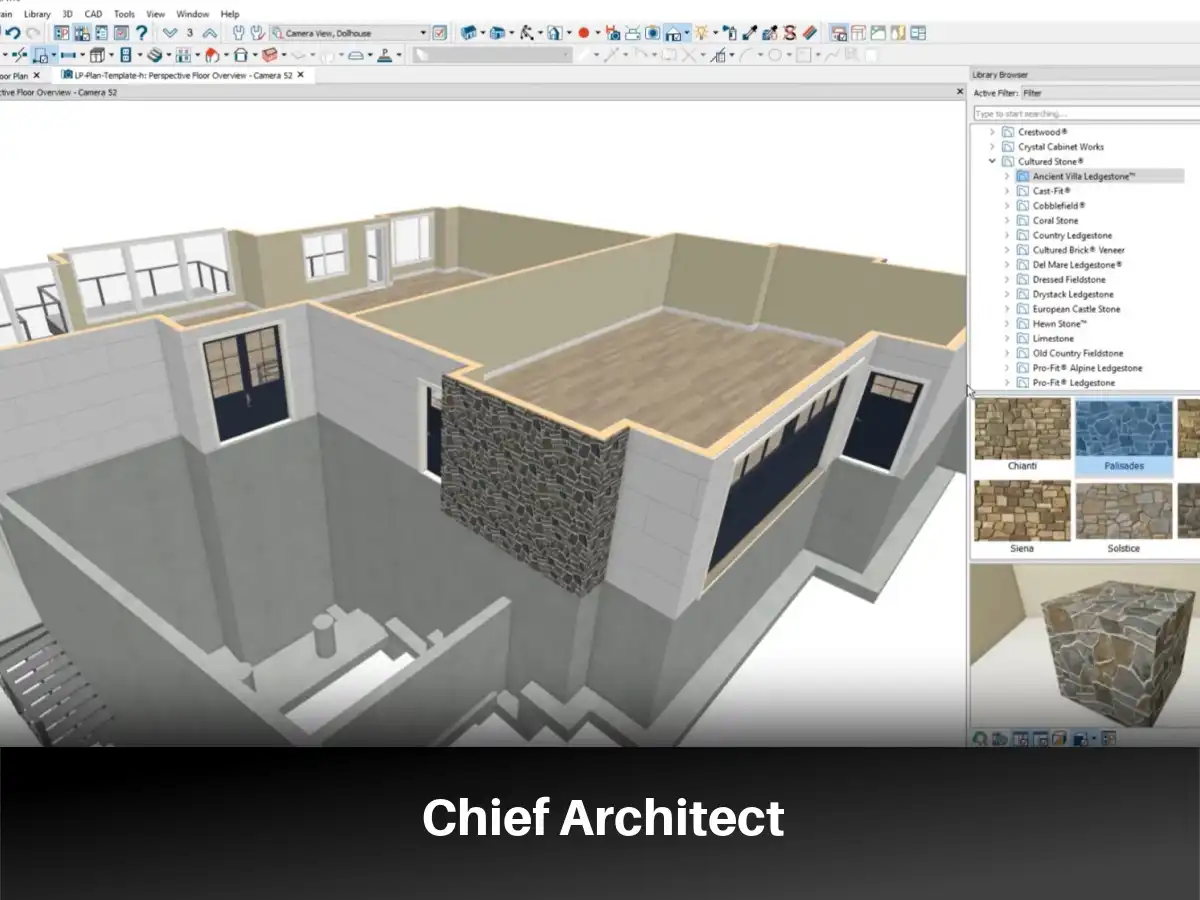The height and width of the screenshot is (900, 1200).
Task: Go up one floor with up chevron
Action: [210, 33]
